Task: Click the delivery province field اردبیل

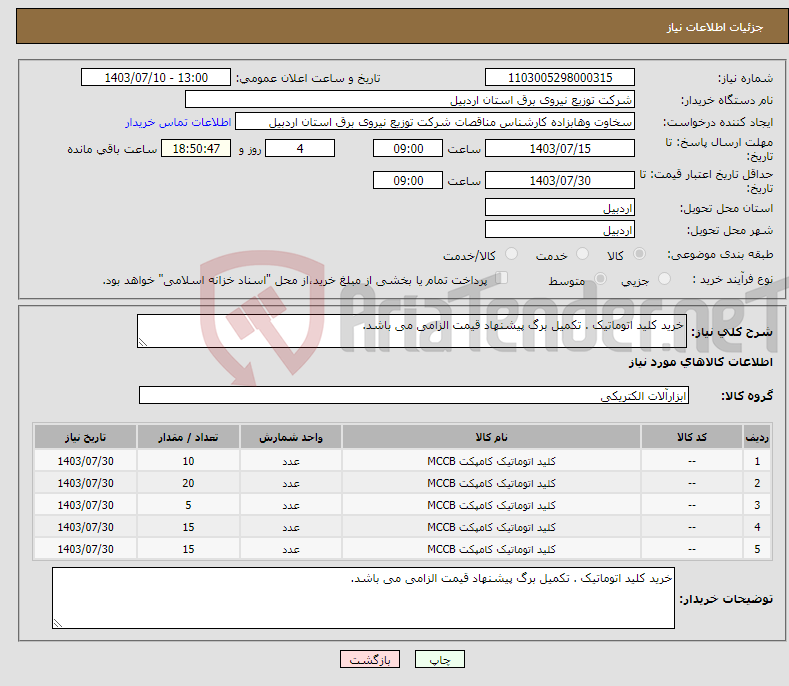Action: (560, 207)
